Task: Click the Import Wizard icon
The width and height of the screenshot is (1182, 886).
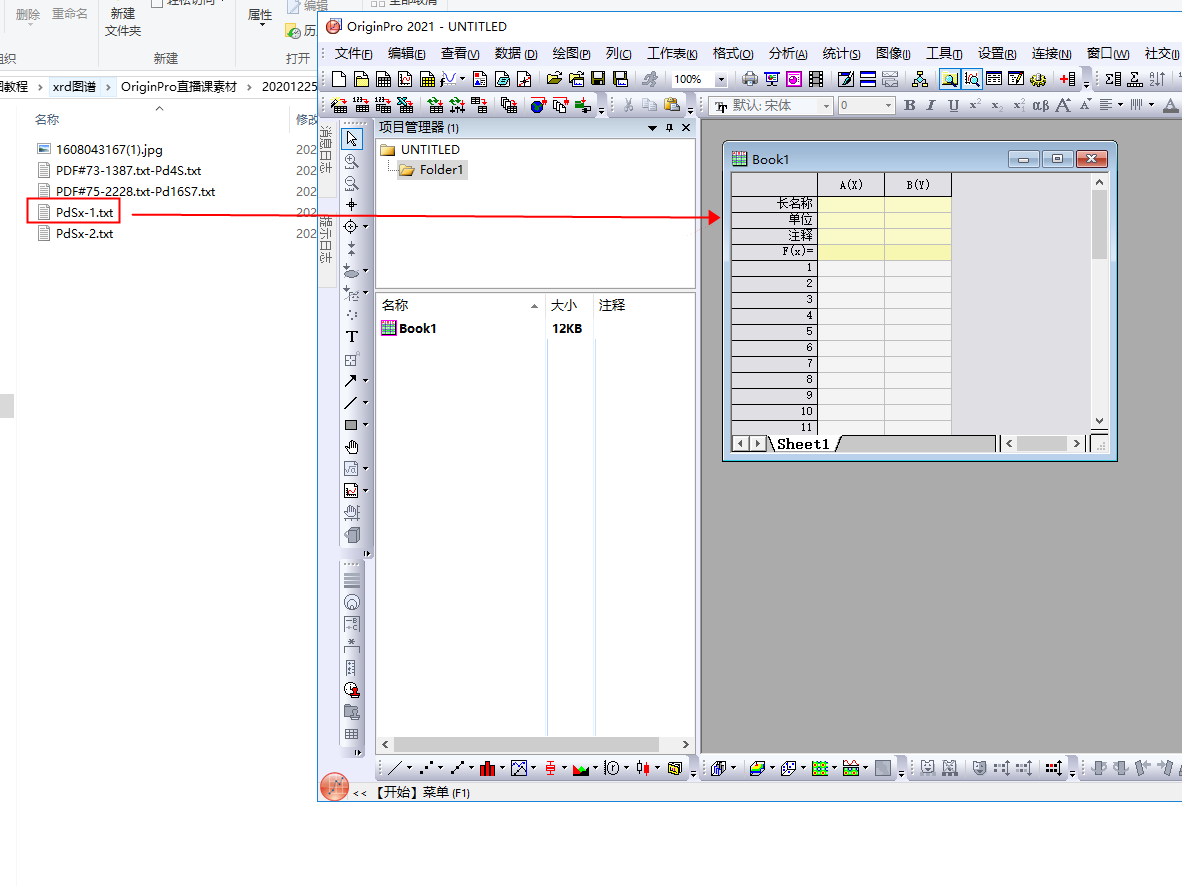Action: click(339, 105)
